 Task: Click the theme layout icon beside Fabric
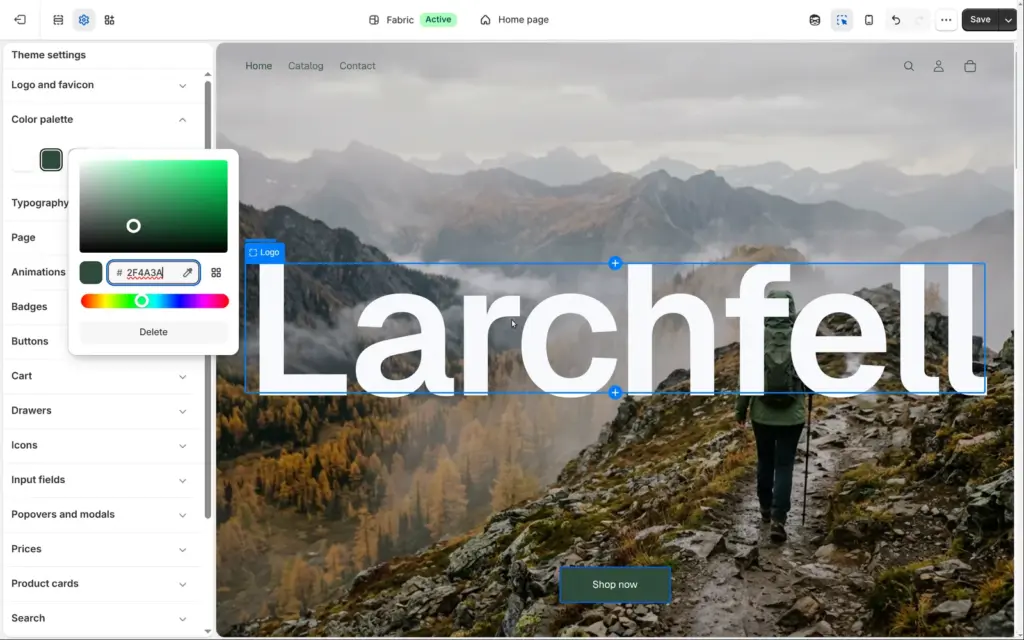(374, 20)
